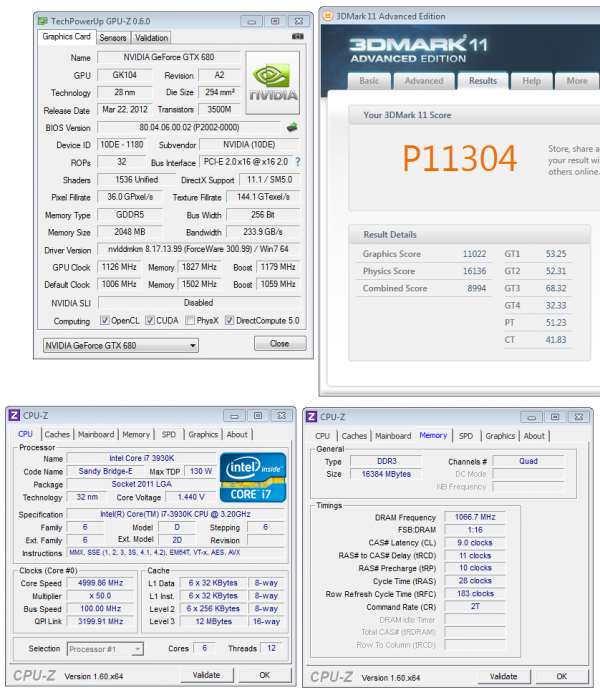Open the Basic tab in 3DMark 11

pos(369,81)
